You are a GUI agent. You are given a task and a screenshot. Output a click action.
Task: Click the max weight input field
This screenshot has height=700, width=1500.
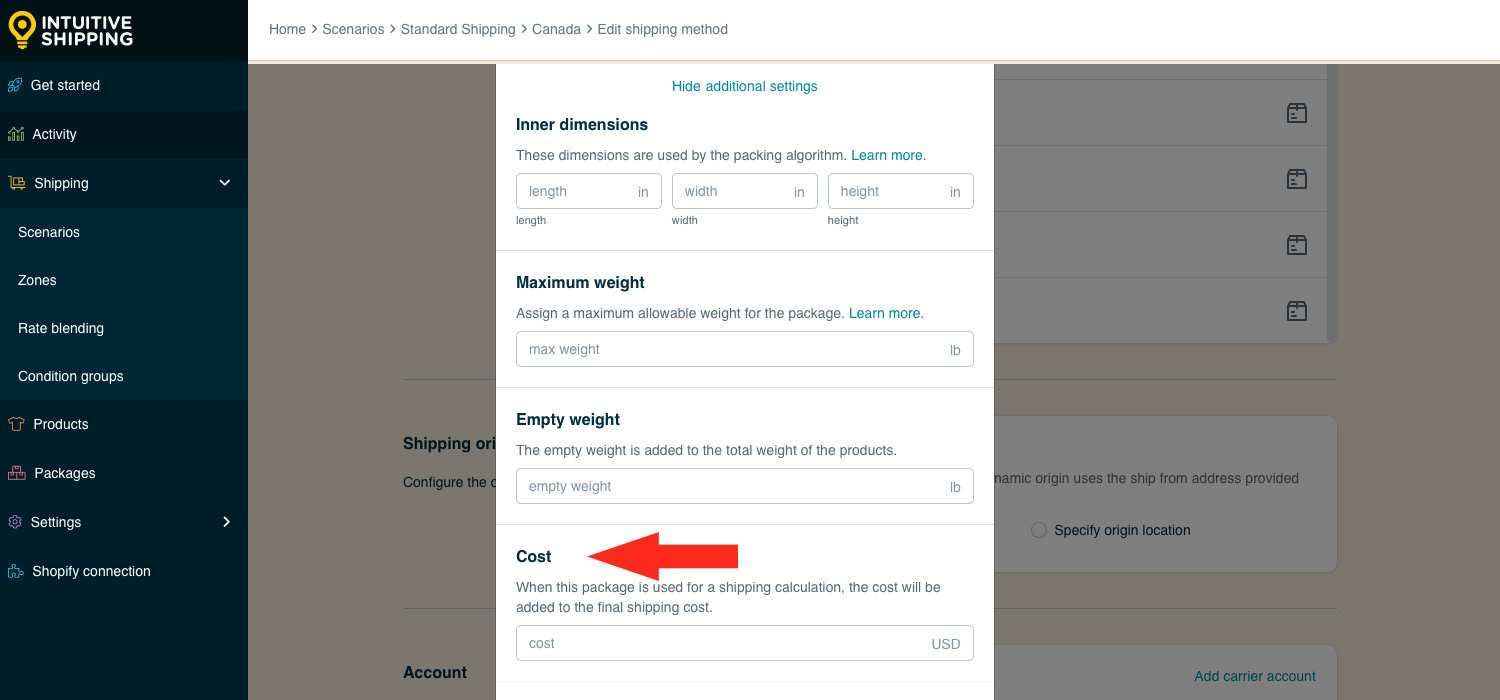pos(745,349)
